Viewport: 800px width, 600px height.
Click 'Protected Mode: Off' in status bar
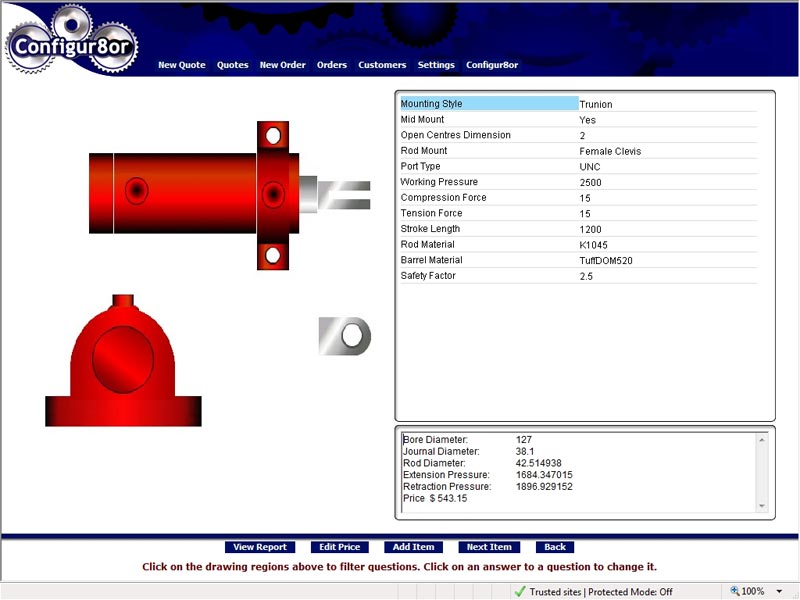(x=630, y=592)
